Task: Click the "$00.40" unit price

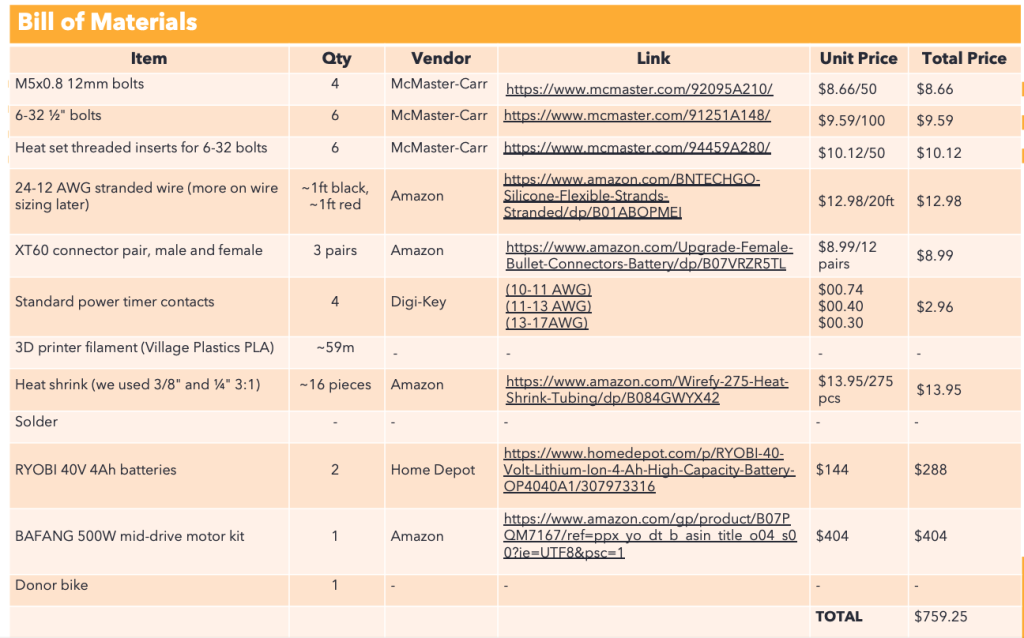Action: click(841, 306)
